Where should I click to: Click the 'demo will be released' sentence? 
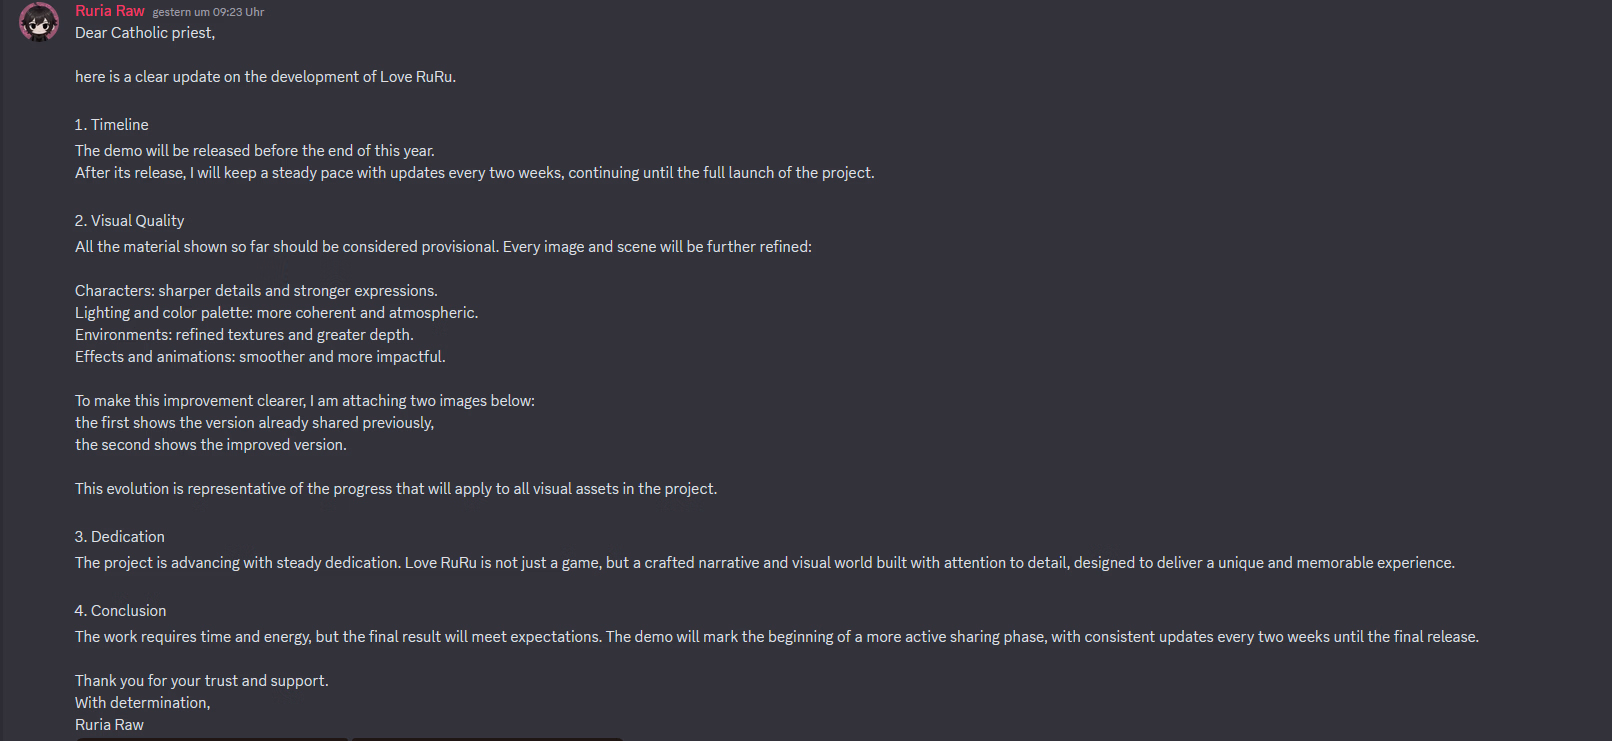coord(255,151)
